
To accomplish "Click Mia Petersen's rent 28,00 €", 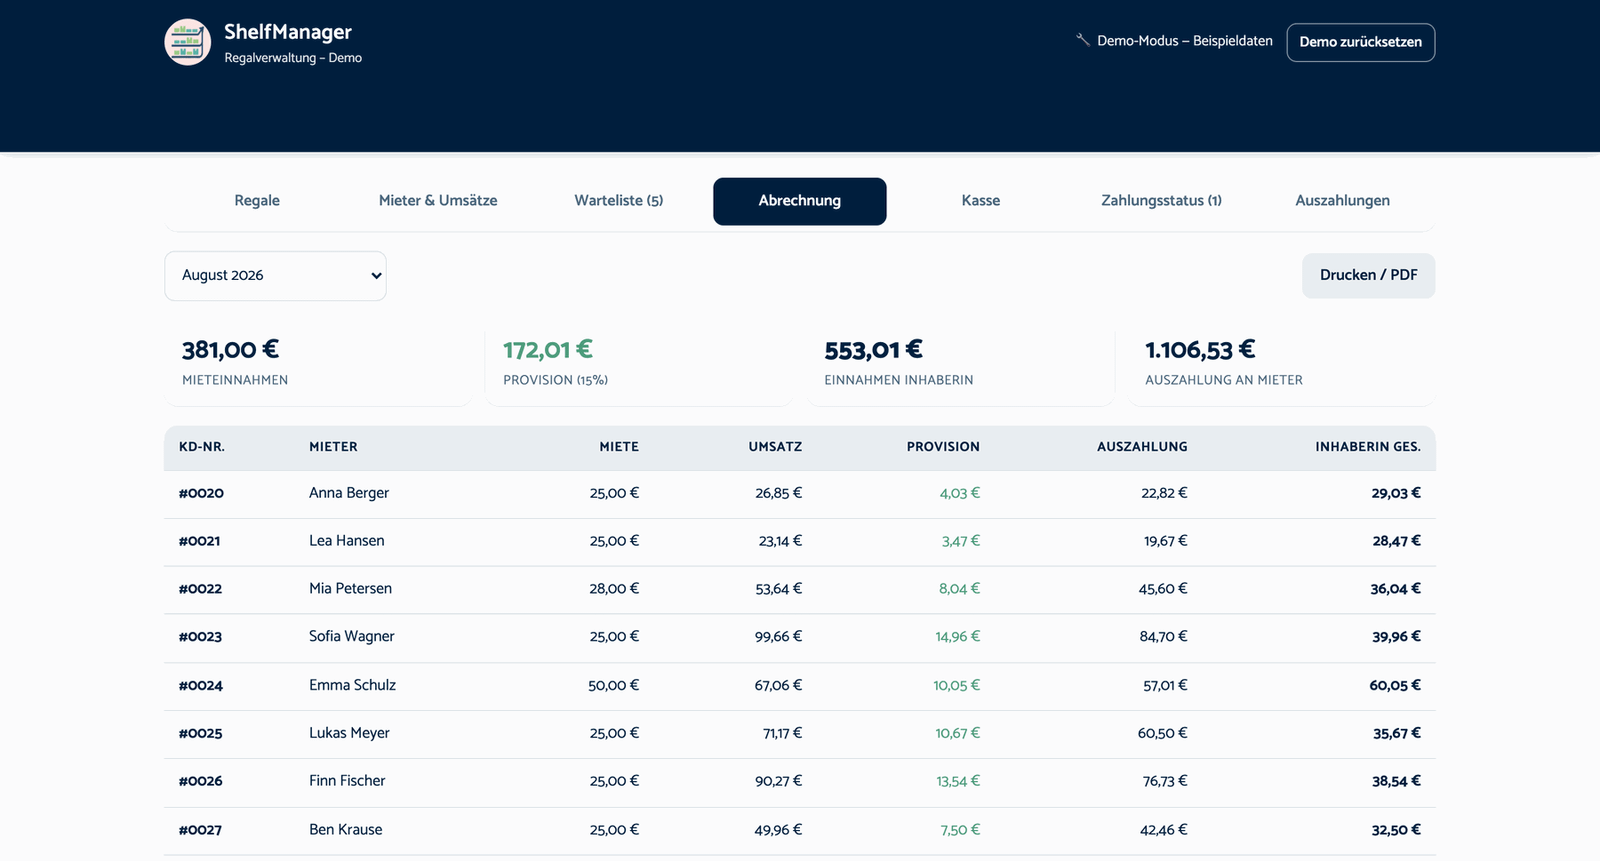I will pos(614,589).
